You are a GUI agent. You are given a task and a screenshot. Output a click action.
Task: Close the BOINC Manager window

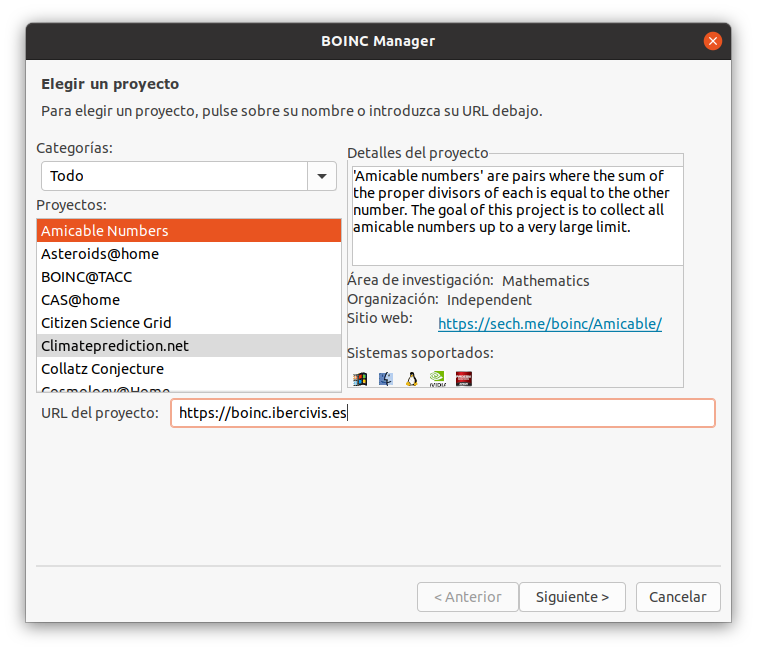(713, 41)
